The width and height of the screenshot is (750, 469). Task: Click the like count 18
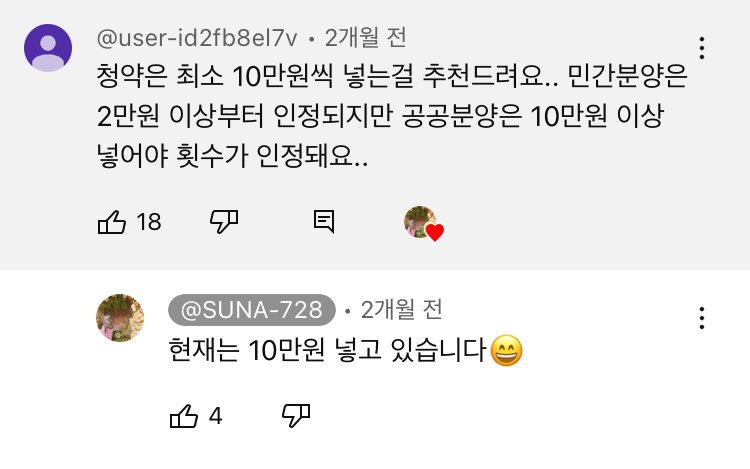coord(148,222)
